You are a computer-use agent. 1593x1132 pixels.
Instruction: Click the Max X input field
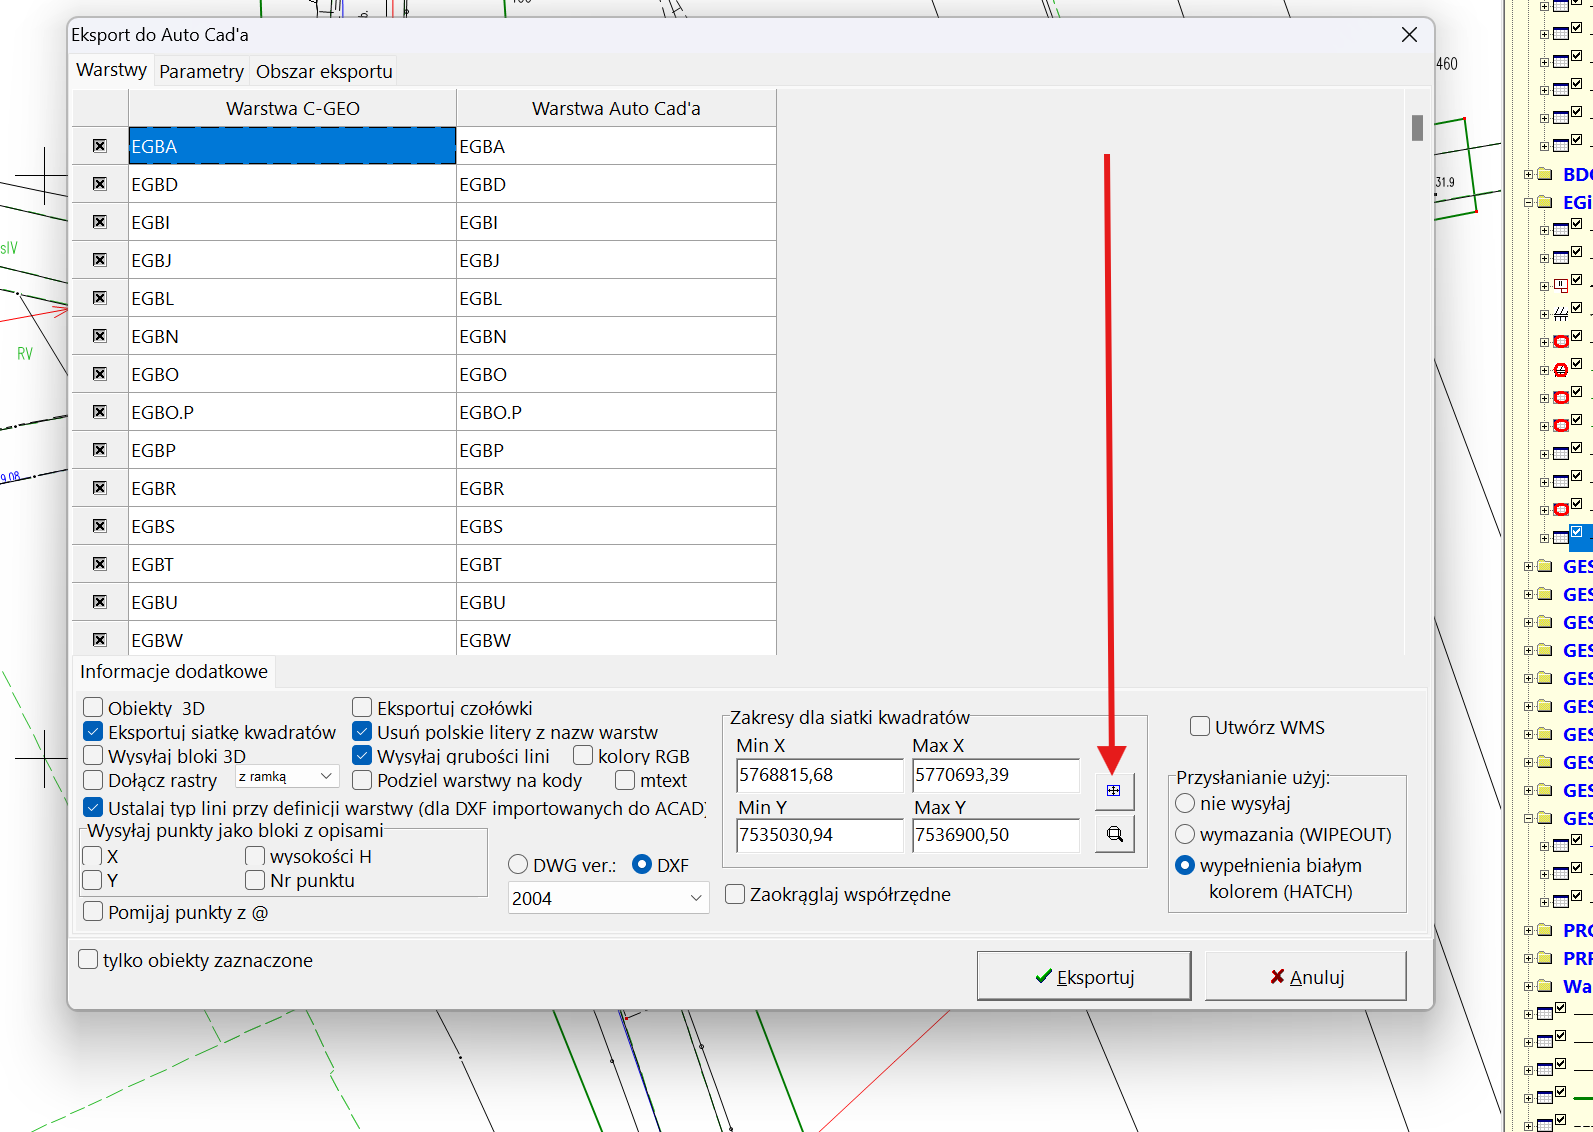(996, 775)
